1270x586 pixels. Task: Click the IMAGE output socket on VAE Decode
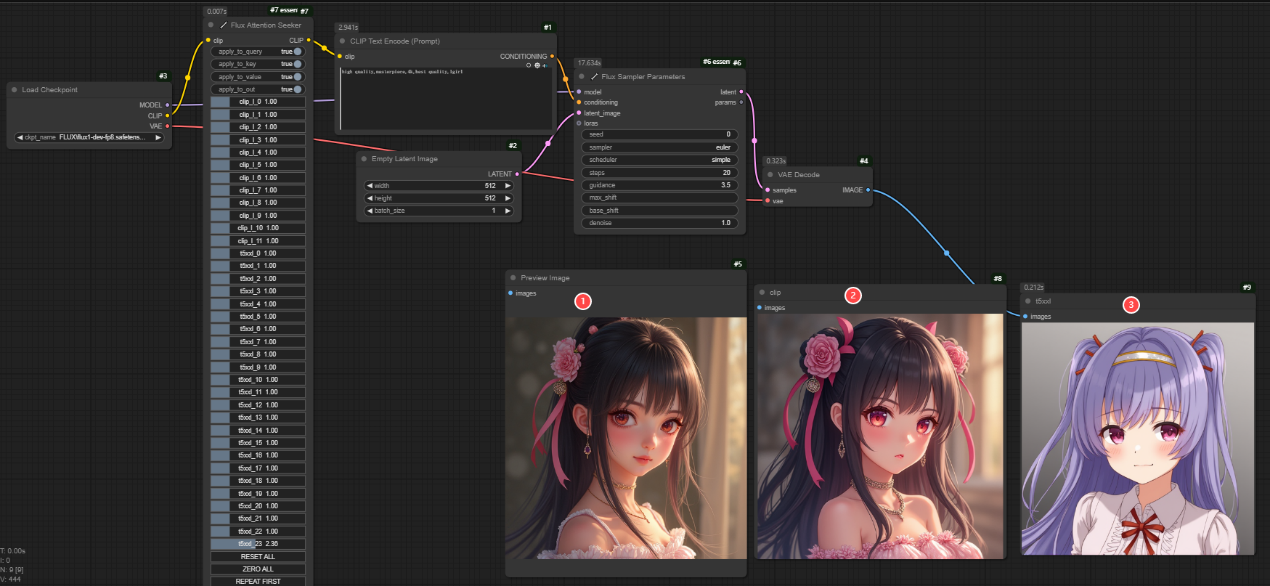click(x=867, y=189)
